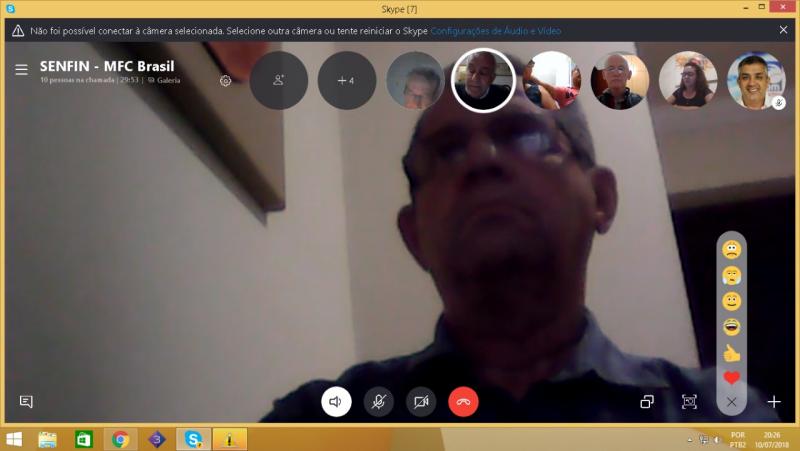Collapse the emoji reactions panel

coord(731,402)
